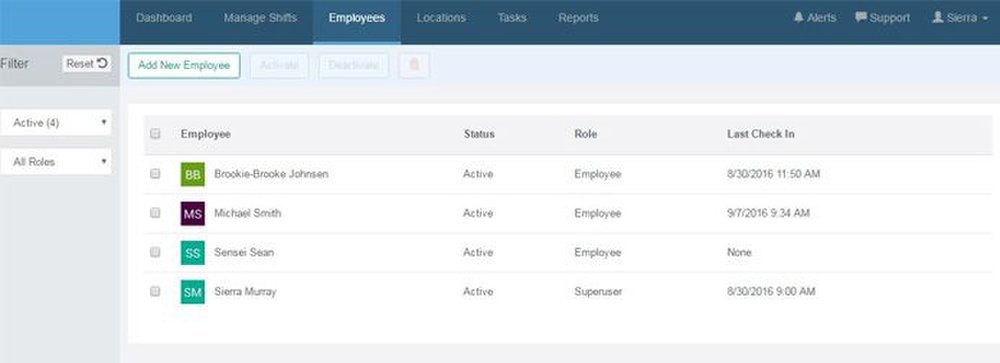The height and width of the screenshot is (363, 1000).
Task: Open Brookie-Brooke Johnsen's name
Action: point(271,174)
